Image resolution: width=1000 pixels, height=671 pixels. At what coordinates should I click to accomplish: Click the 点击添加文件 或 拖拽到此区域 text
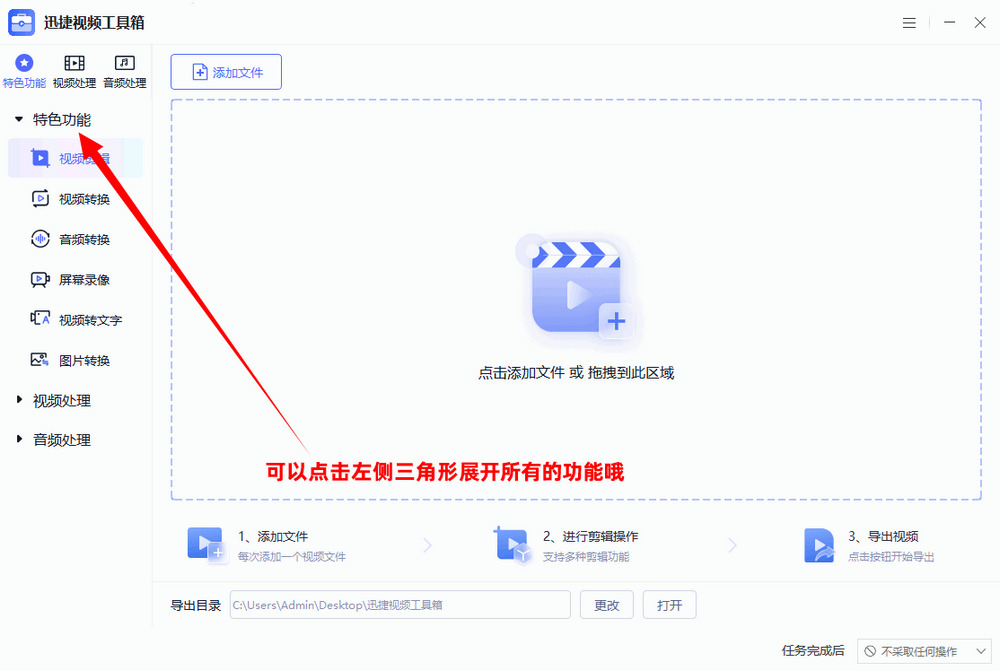[576, 372]
